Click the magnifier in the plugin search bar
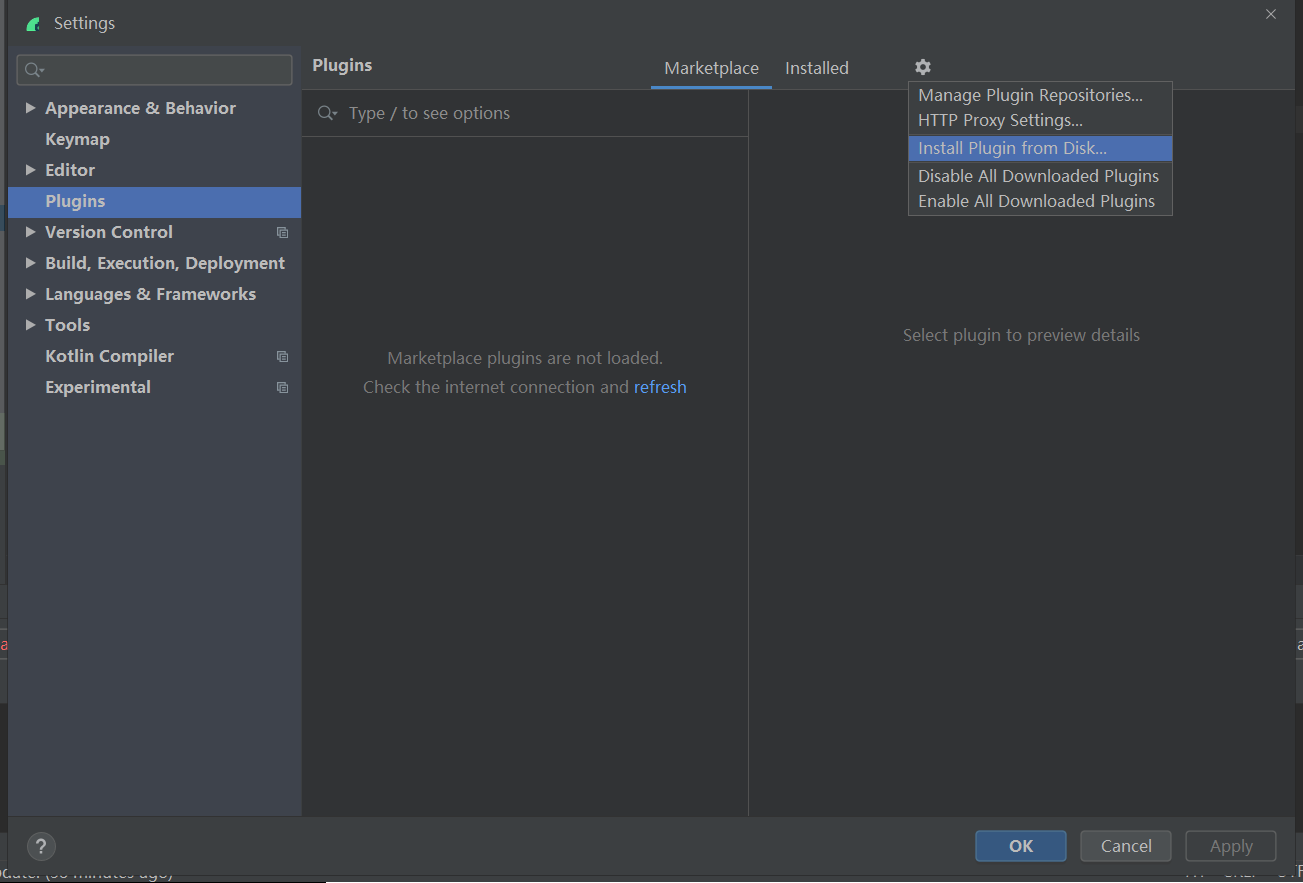The image size is (1303, 883). [x=325, y=113]
